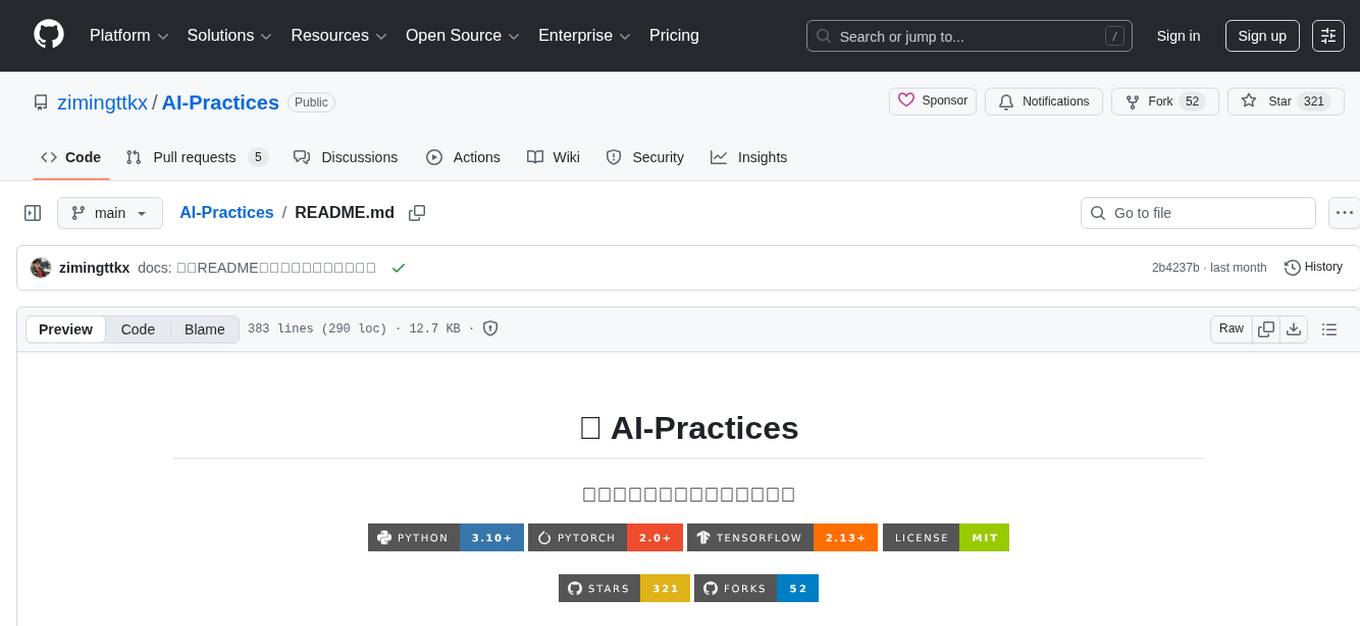
Task: Open the more options kebab menu
Action: [1344, 212]
